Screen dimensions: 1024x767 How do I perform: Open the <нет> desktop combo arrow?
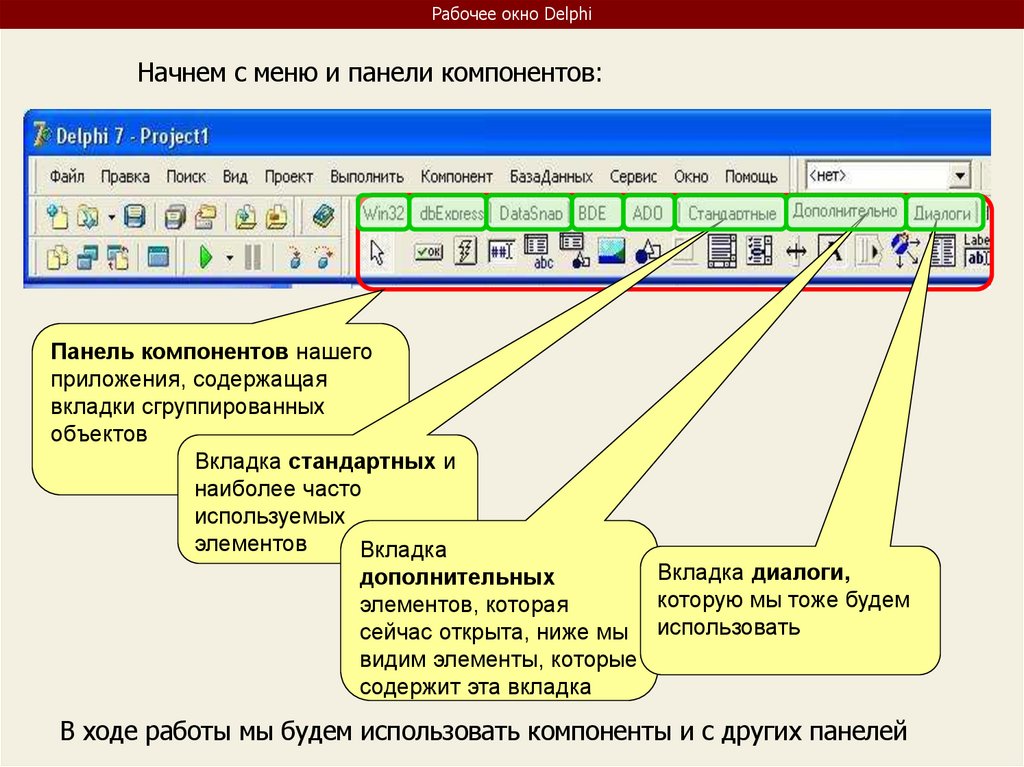click(959, 175)
